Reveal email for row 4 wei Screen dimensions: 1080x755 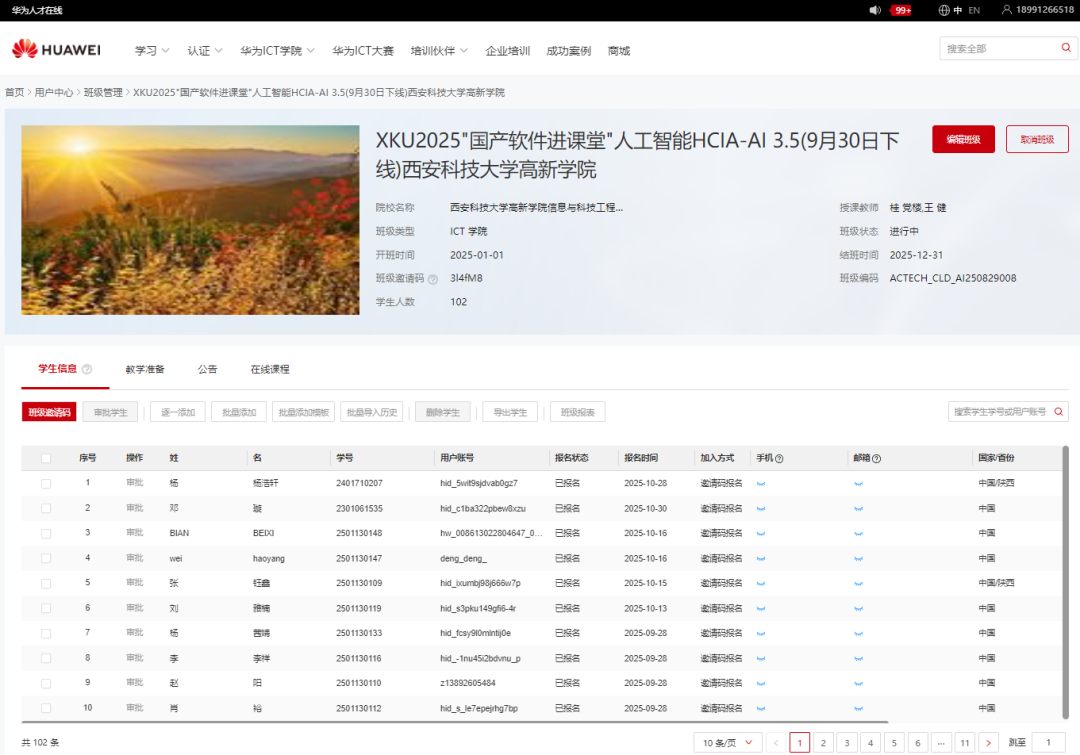tap(858, 559)
